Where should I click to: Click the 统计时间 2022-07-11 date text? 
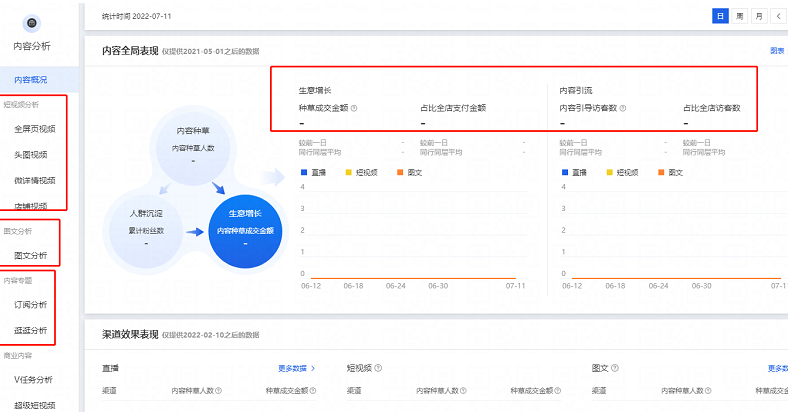click(x=136, y=16)
